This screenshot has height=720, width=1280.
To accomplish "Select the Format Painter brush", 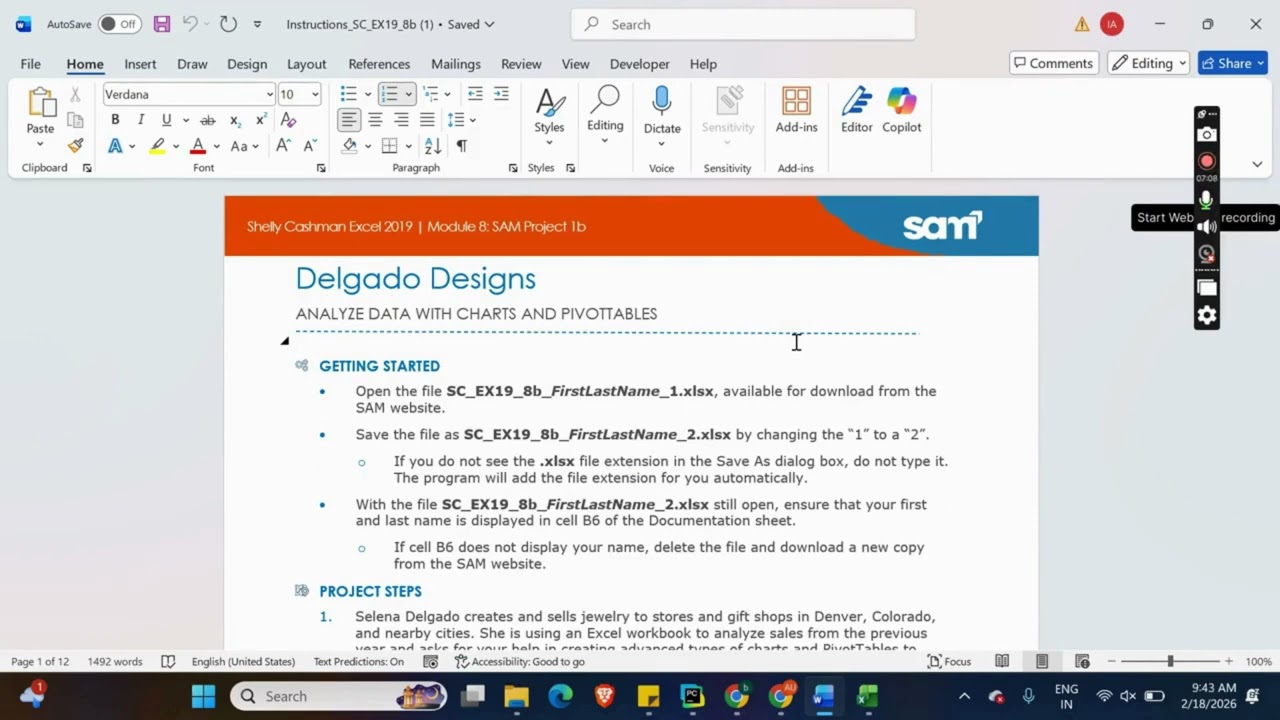I will 75,146.
